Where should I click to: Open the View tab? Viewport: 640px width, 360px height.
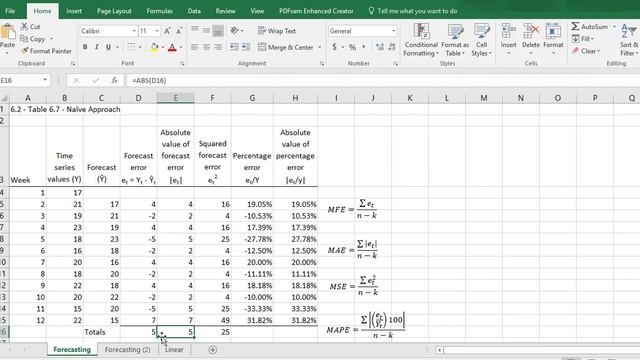[257, 11]
